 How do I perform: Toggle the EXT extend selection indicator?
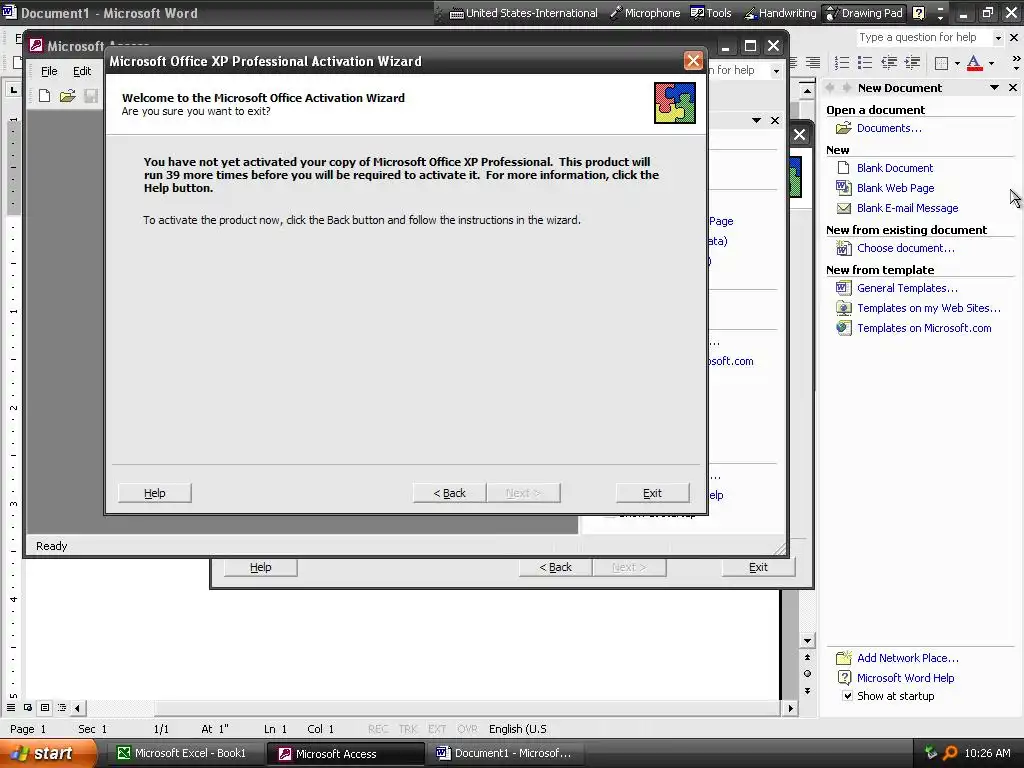[436, 729]
